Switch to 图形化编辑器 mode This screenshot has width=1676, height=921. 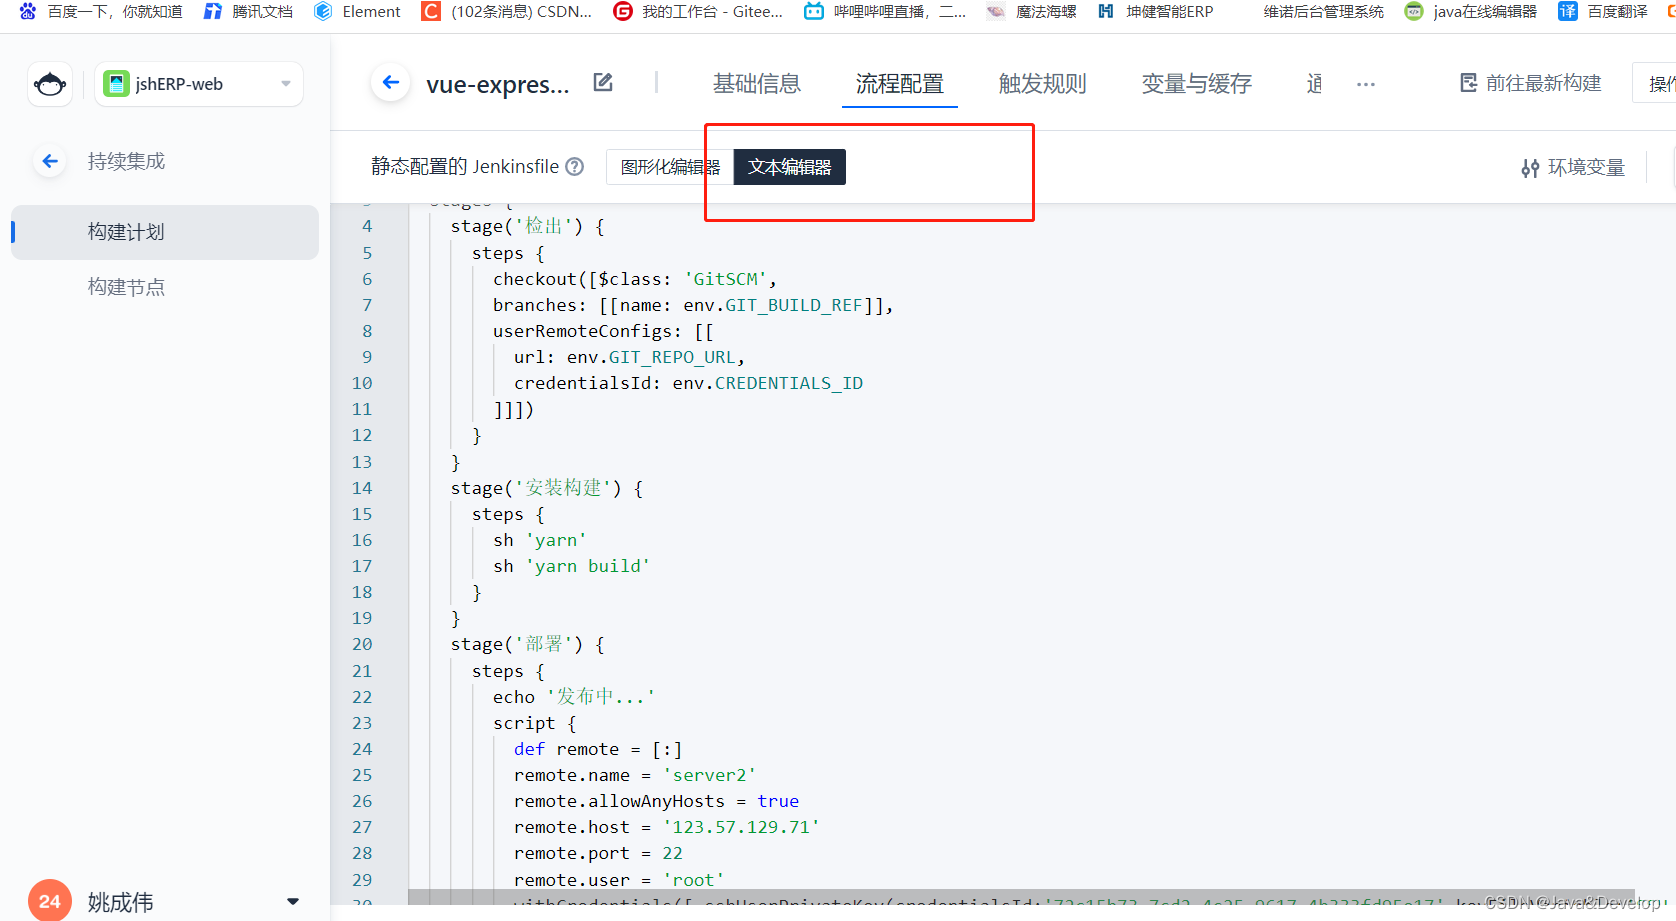tap(670, 167)
